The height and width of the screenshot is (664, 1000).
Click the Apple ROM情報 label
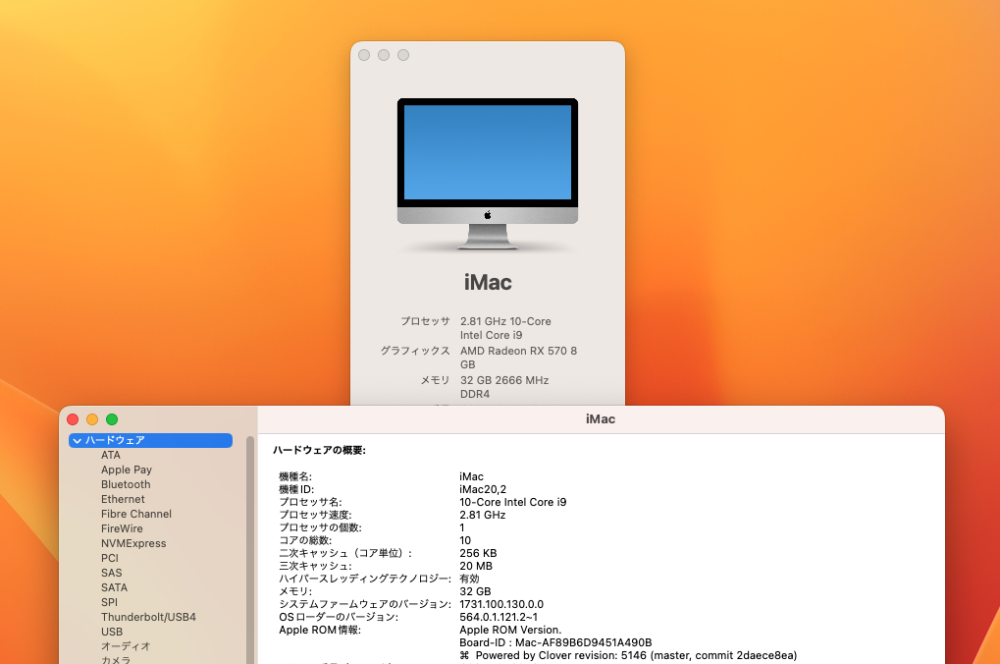(320, 630)
